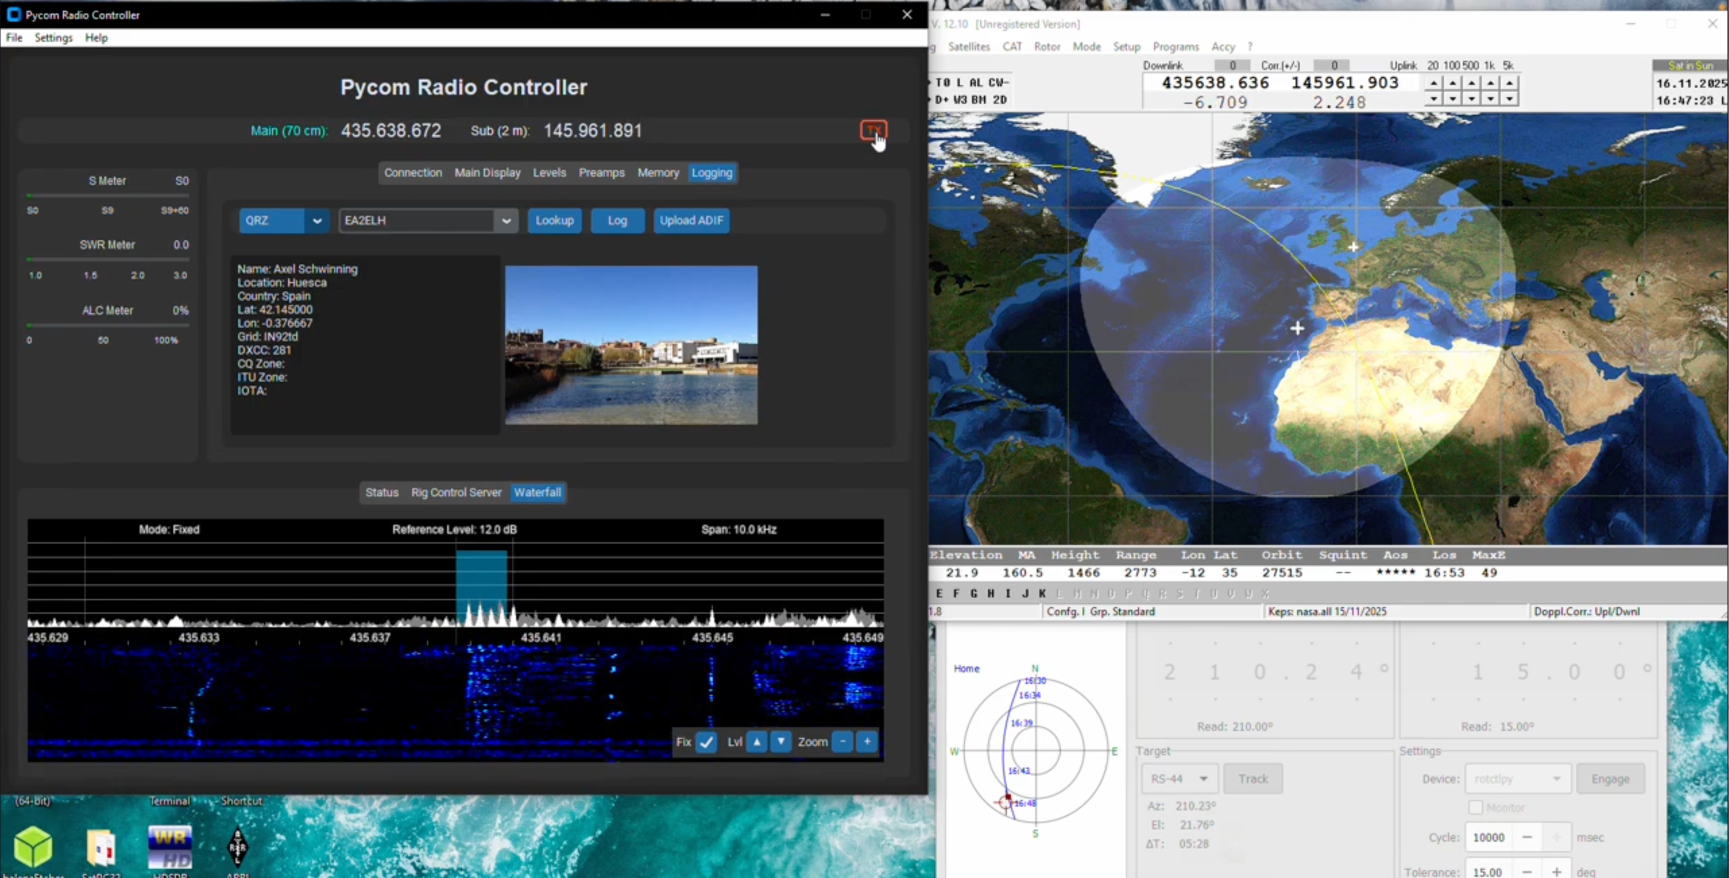Select satellite letter H in the letter bar
The image size is (1729, 878).
(990, 594)
